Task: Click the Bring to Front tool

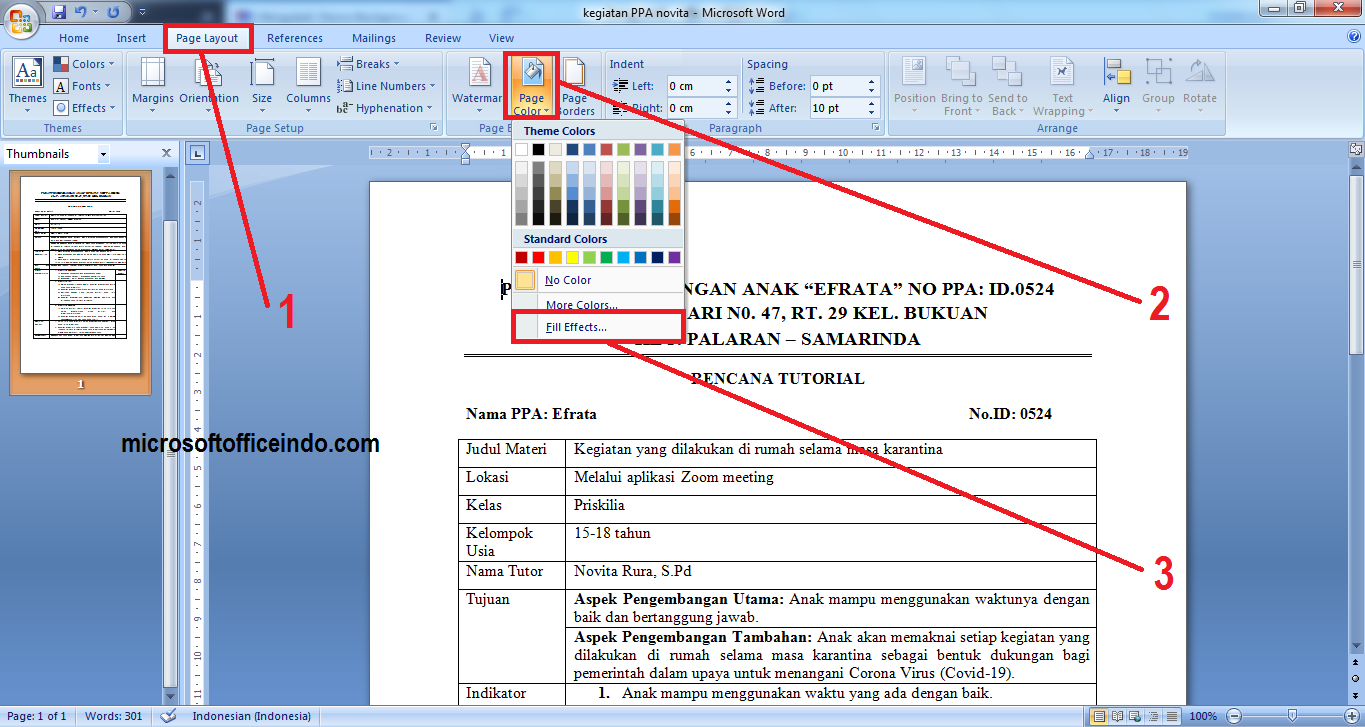Action: coord(960,86)
